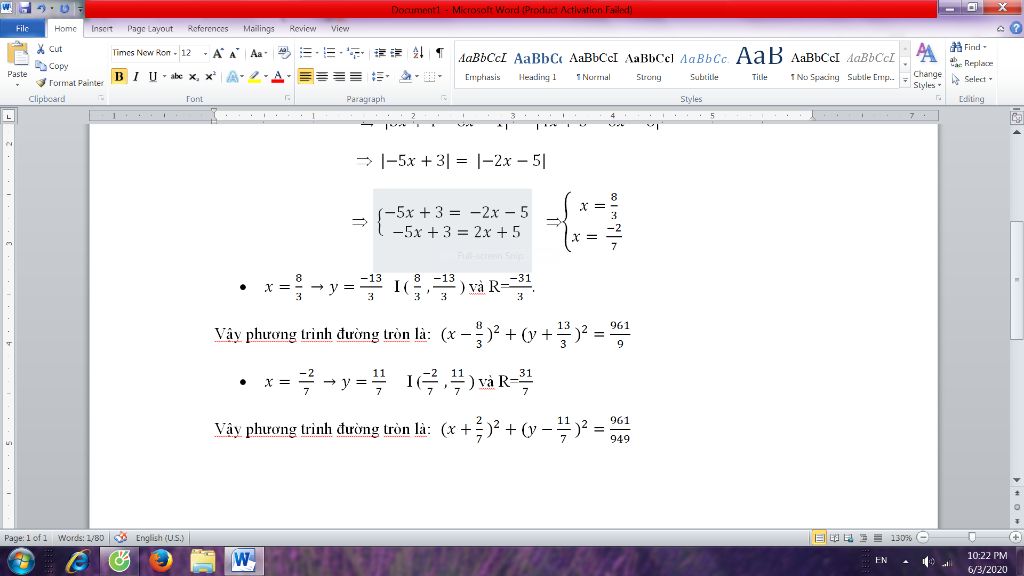Open the Mailings tab

(x=259, y=28)
